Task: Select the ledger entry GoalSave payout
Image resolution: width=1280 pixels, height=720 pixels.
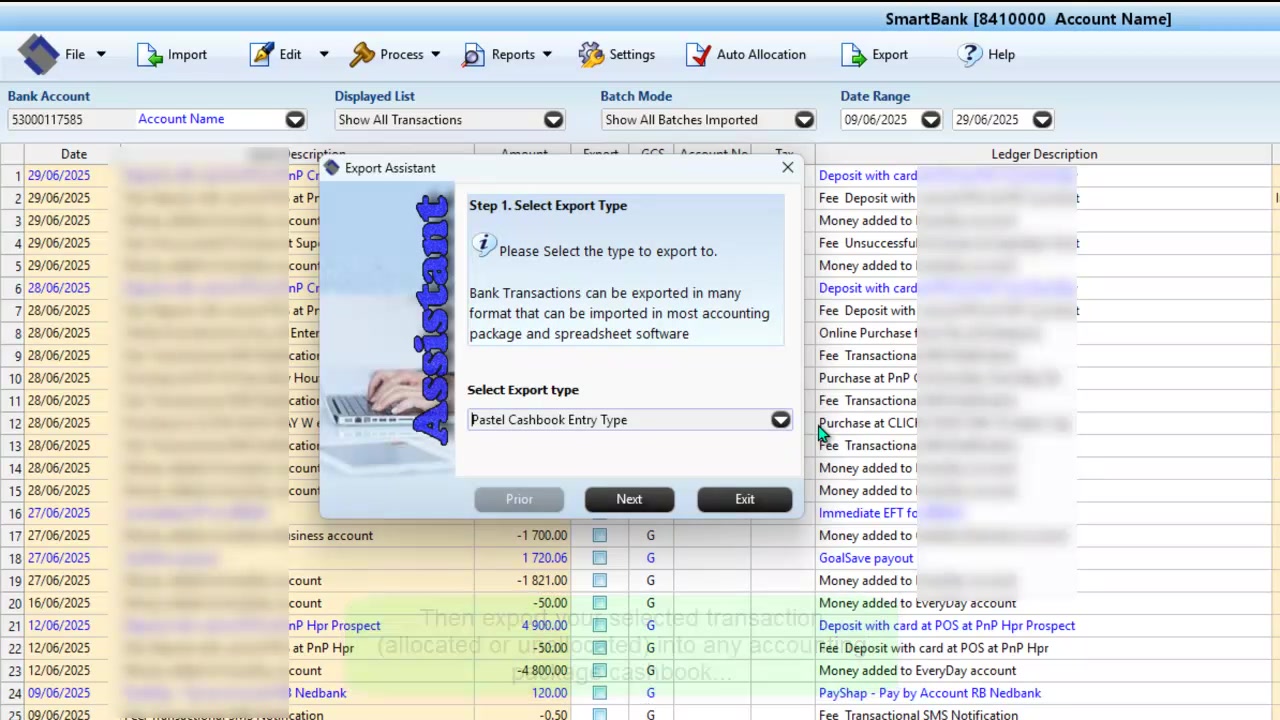Action: pos(866,558)
